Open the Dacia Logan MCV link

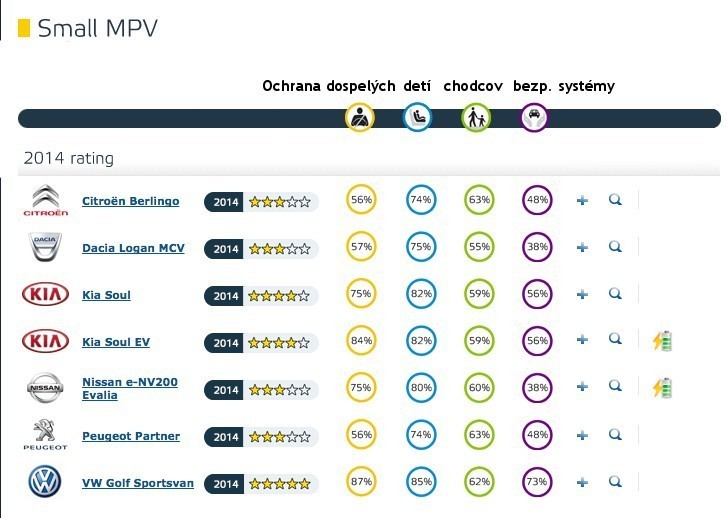(133, 248)
